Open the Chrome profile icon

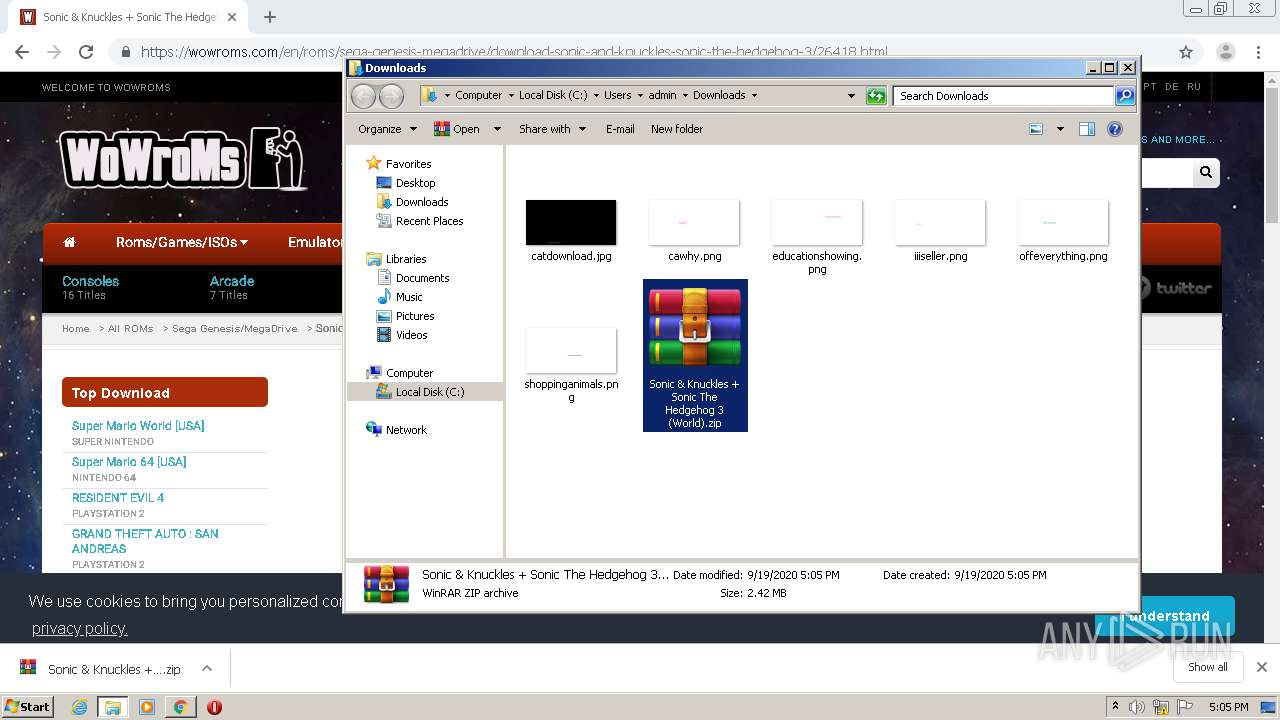[1225, 52]
